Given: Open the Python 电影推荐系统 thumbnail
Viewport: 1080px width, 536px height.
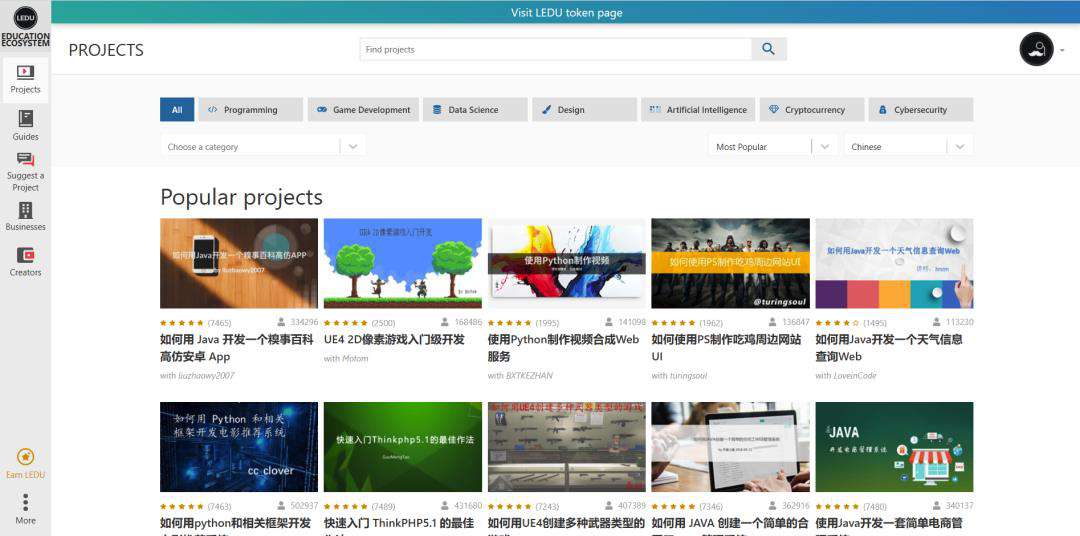Looking at the screenshot, I should point(239,447).
